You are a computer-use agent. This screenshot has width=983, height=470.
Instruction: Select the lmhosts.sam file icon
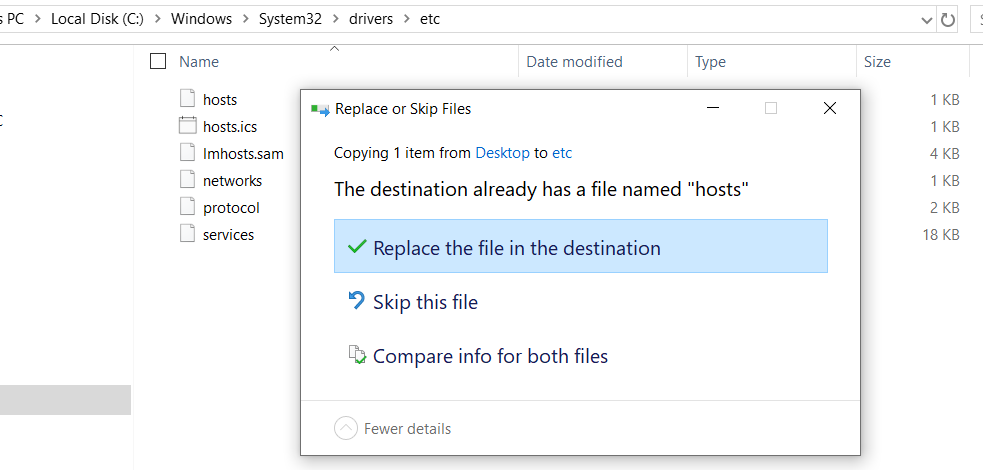187,153
